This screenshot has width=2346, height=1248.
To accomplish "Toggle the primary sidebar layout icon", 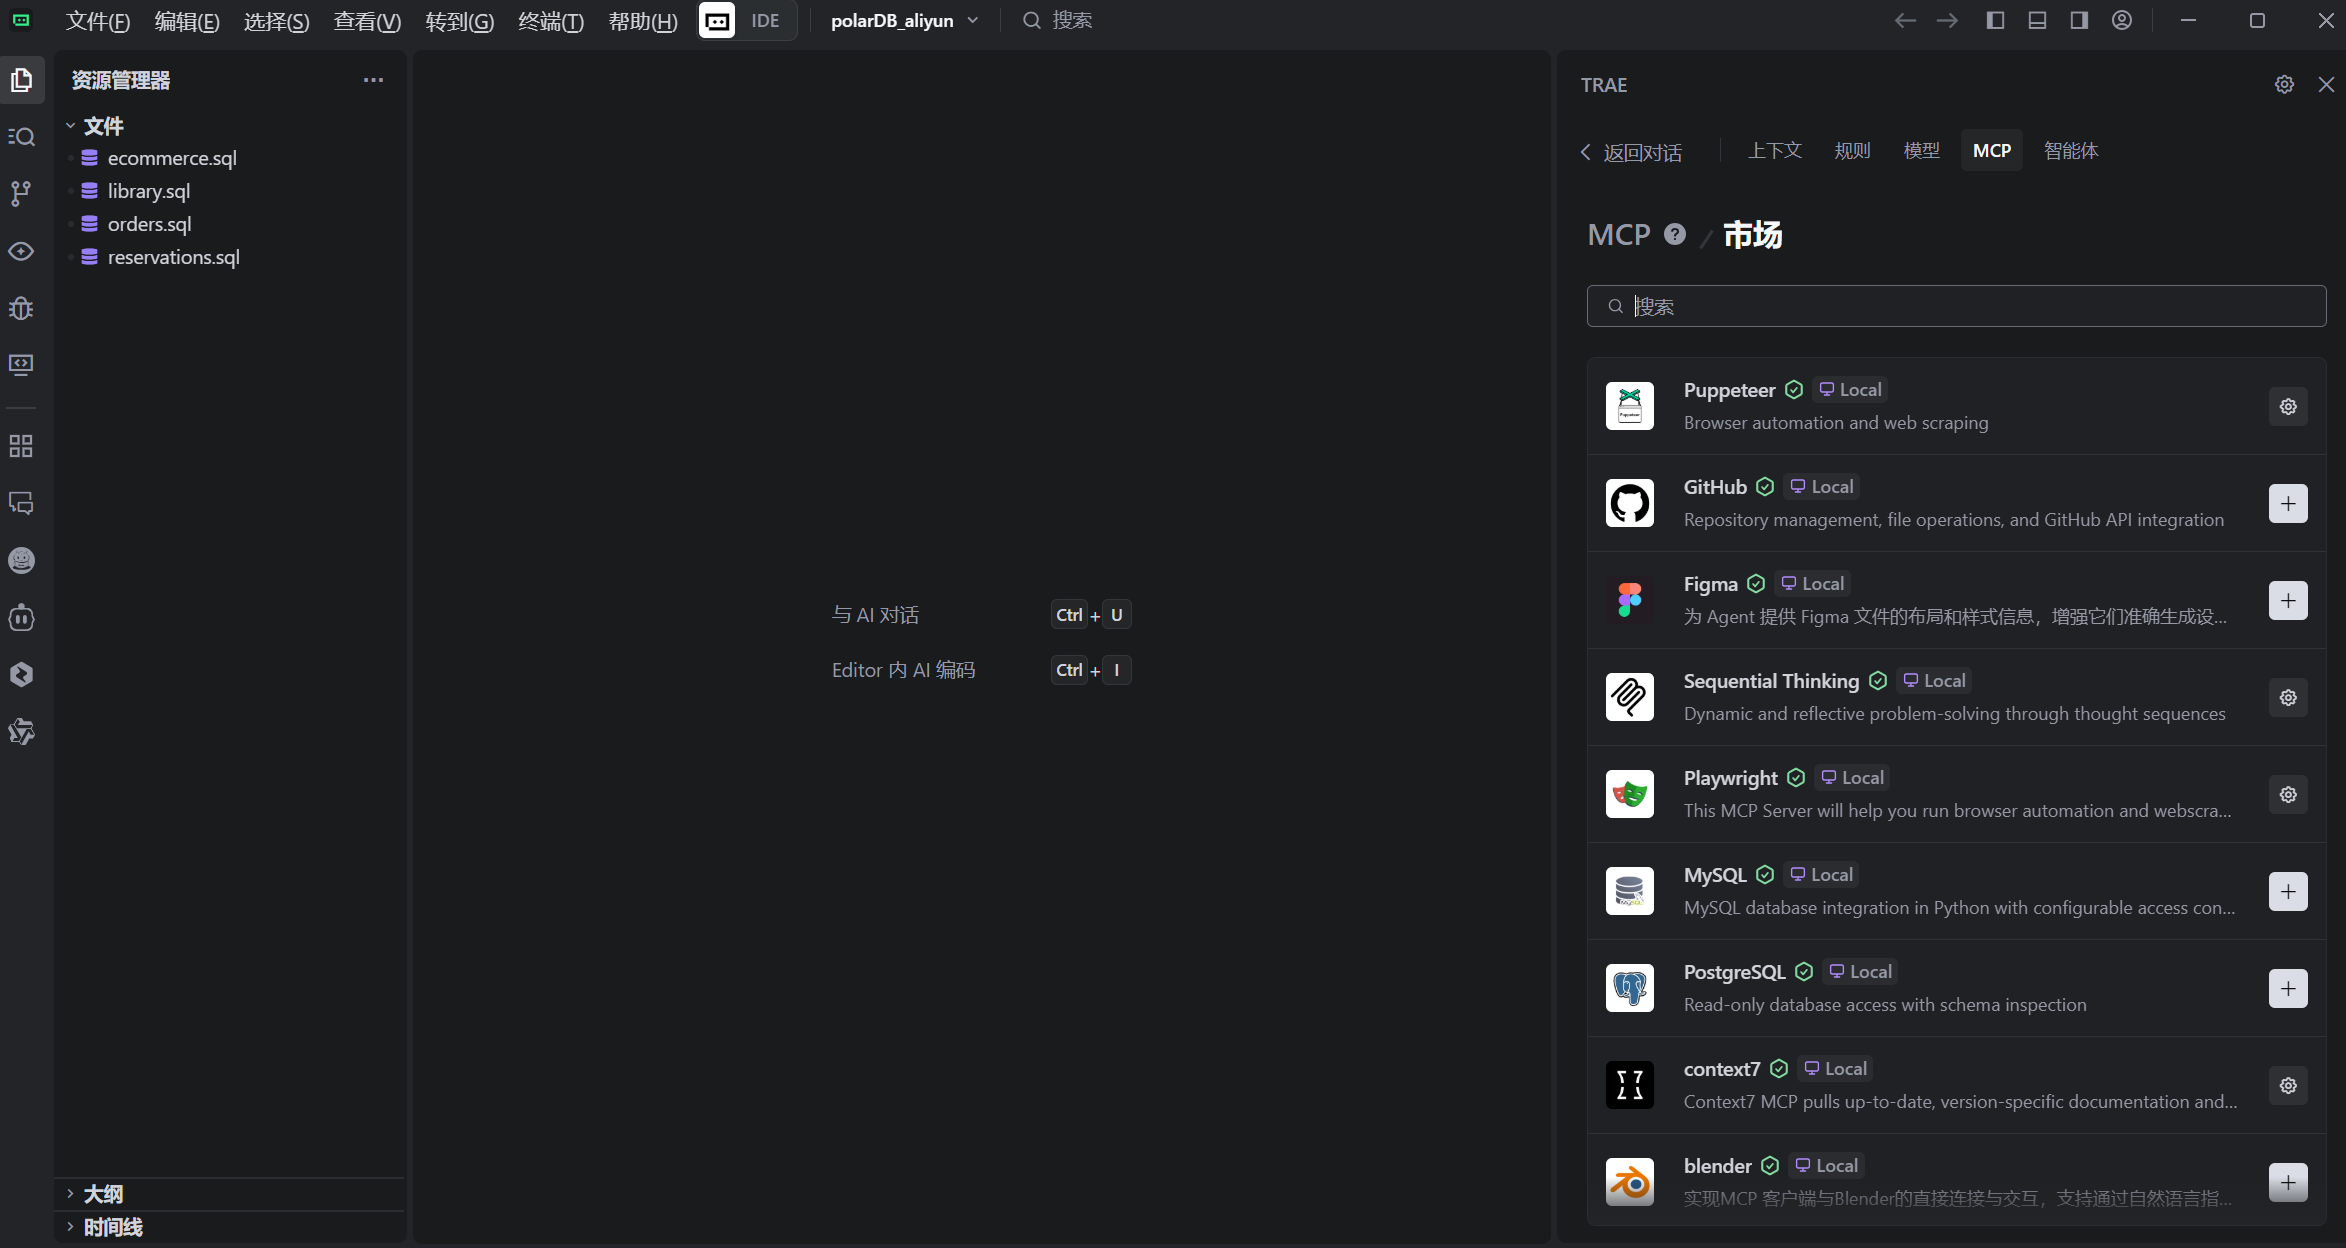I will click(1995, 20).
